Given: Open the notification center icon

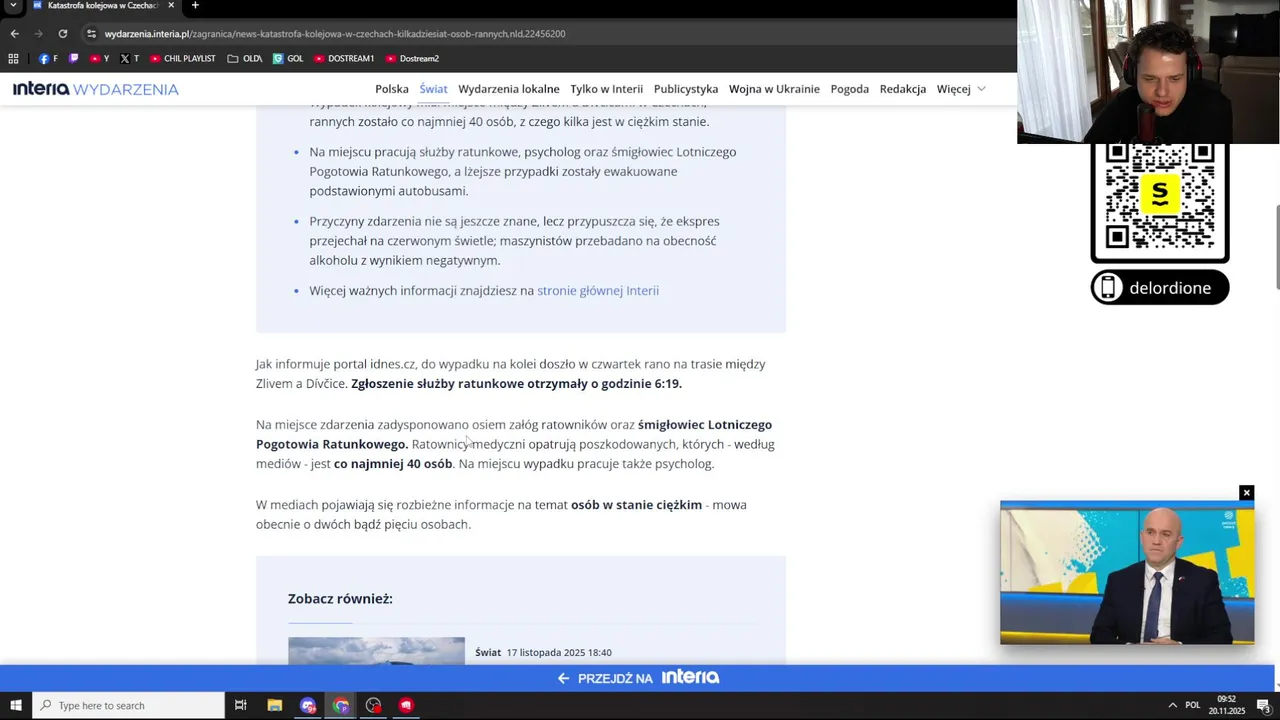Looking at the screenshot, I should 1264,706.
